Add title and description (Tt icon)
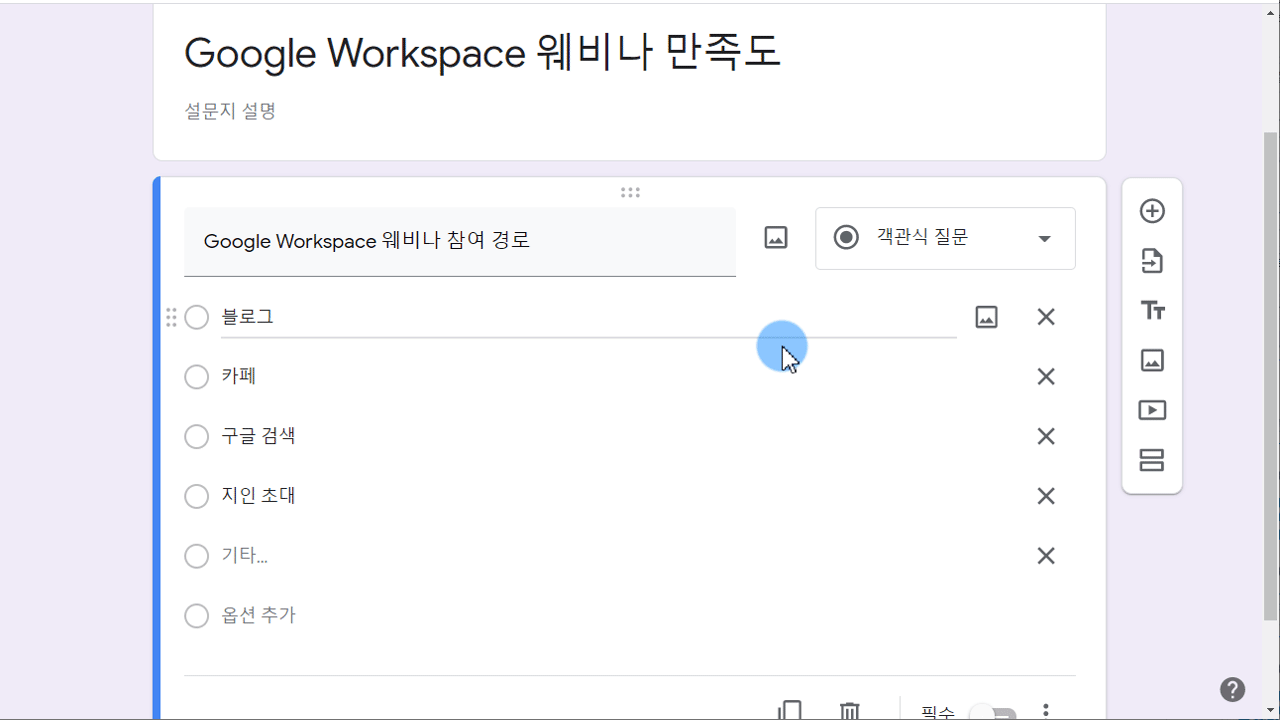Image resolution: width=1280 pixels, height=720 pixels. pyautogui.click(x=1152, y=311)
